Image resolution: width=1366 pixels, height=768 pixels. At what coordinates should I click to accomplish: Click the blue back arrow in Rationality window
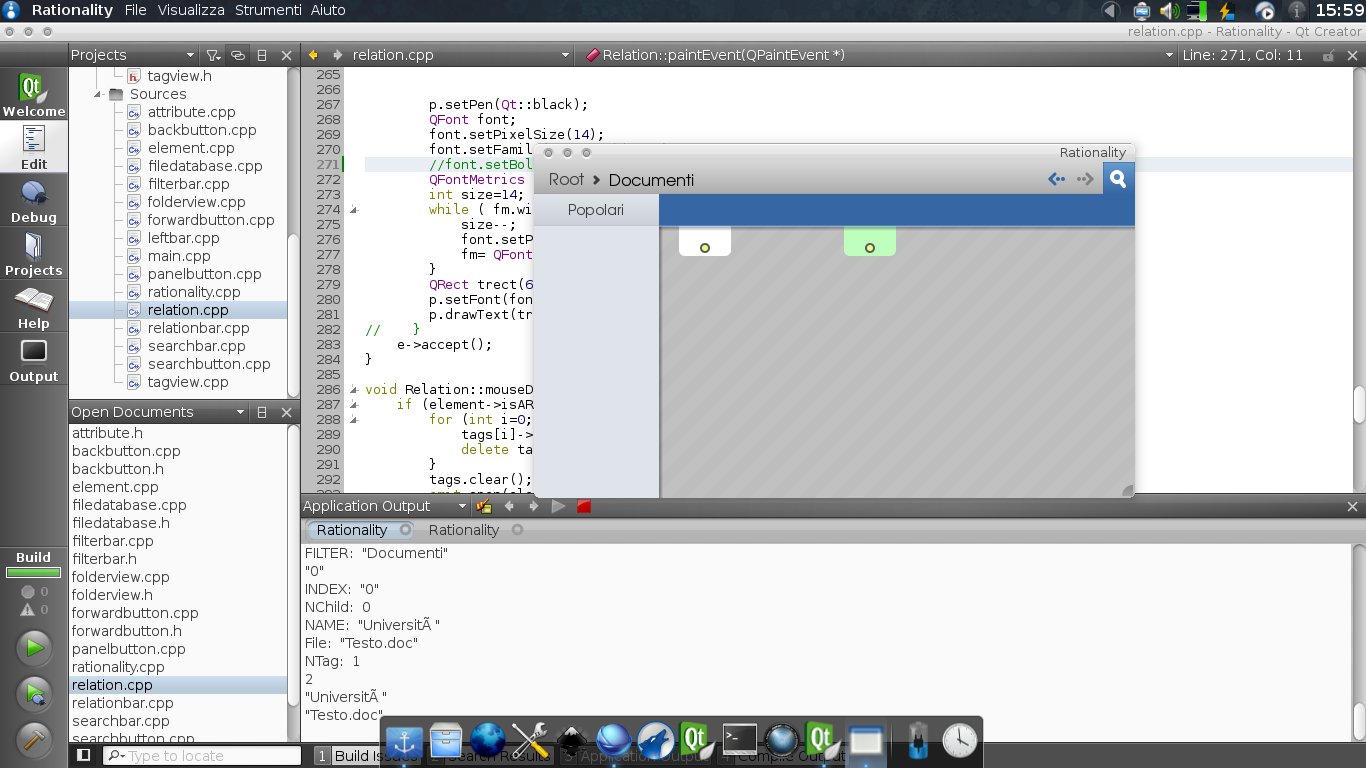click(1056, 179)
